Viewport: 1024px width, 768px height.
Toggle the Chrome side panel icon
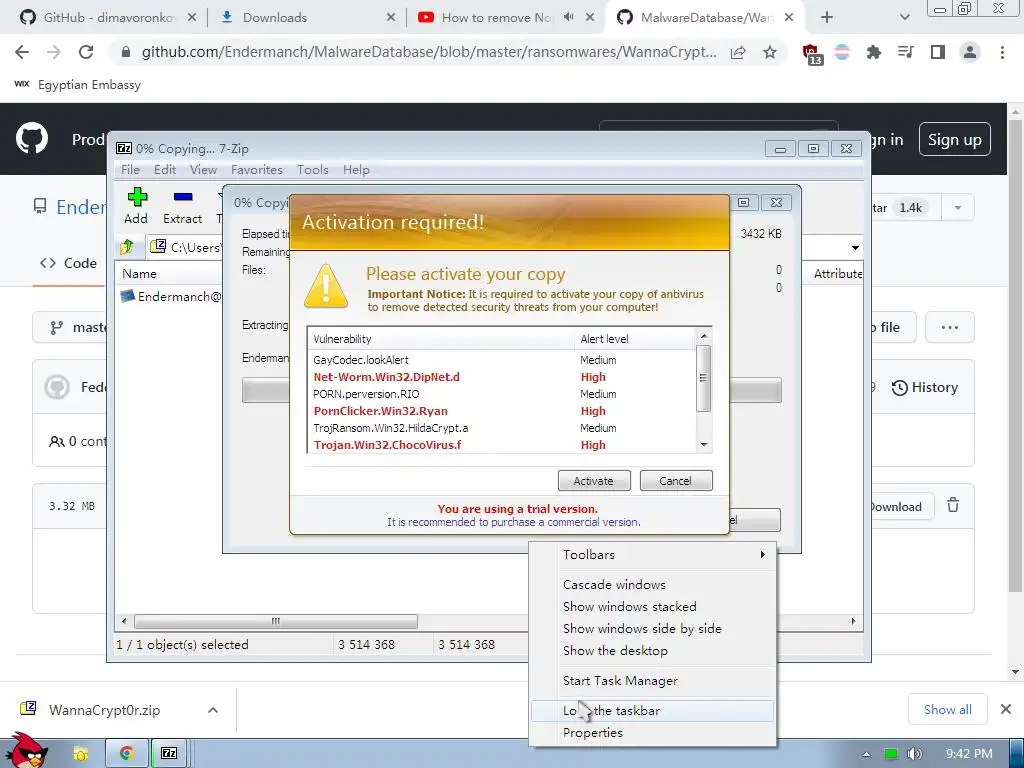[x=938, y=52]
